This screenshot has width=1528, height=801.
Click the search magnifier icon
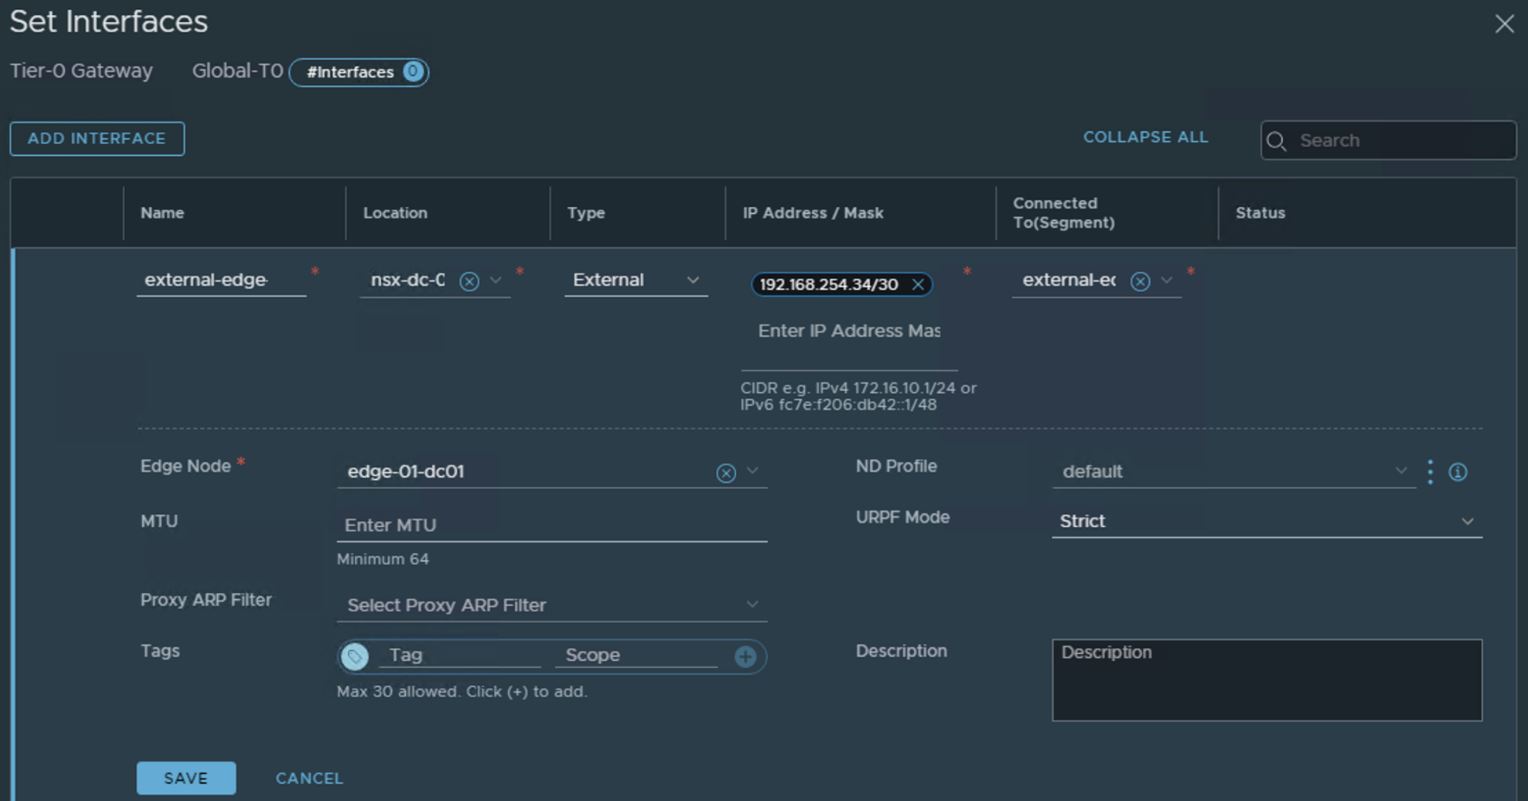1276,141
